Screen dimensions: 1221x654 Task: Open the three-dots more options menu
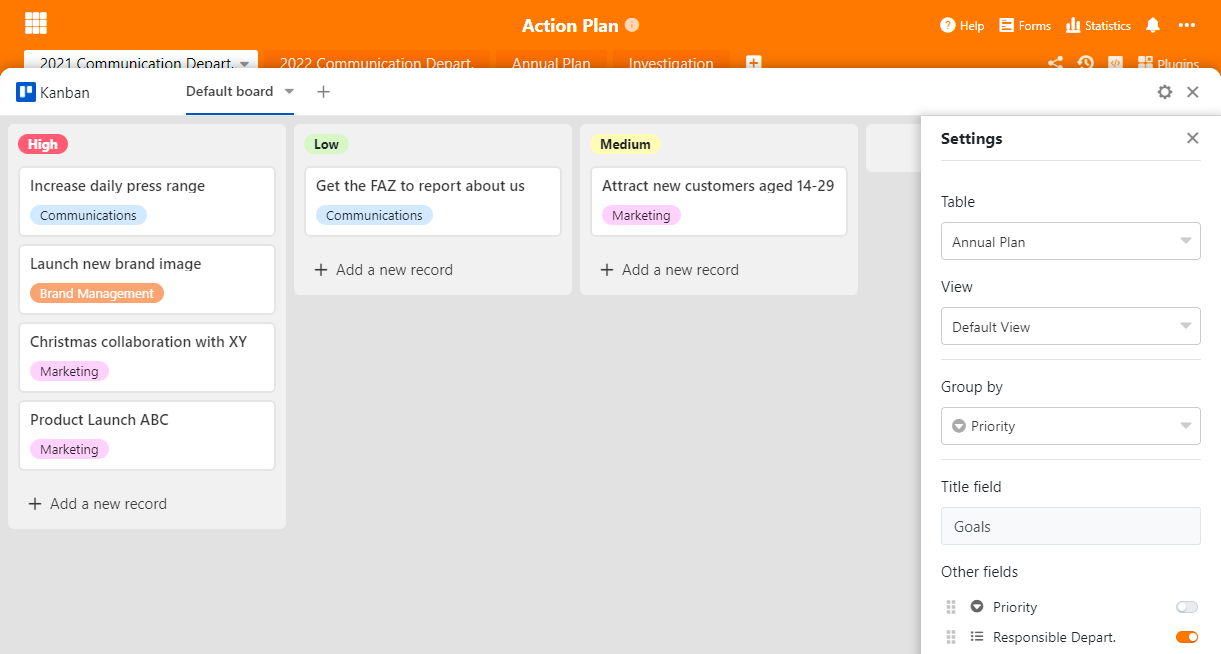tap(1187, 25)
